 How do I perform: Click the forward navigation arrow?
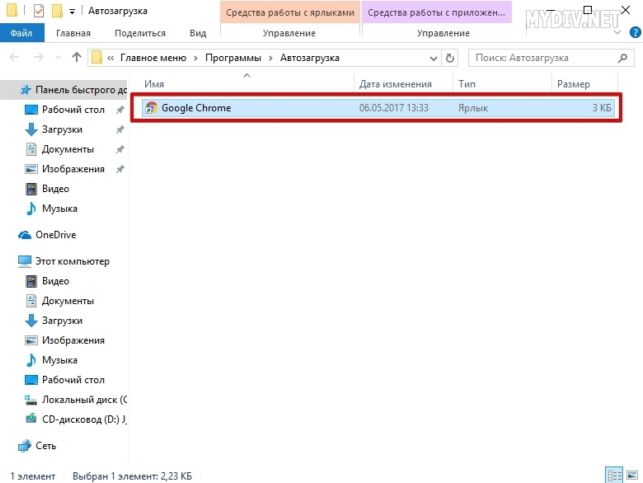39,57
